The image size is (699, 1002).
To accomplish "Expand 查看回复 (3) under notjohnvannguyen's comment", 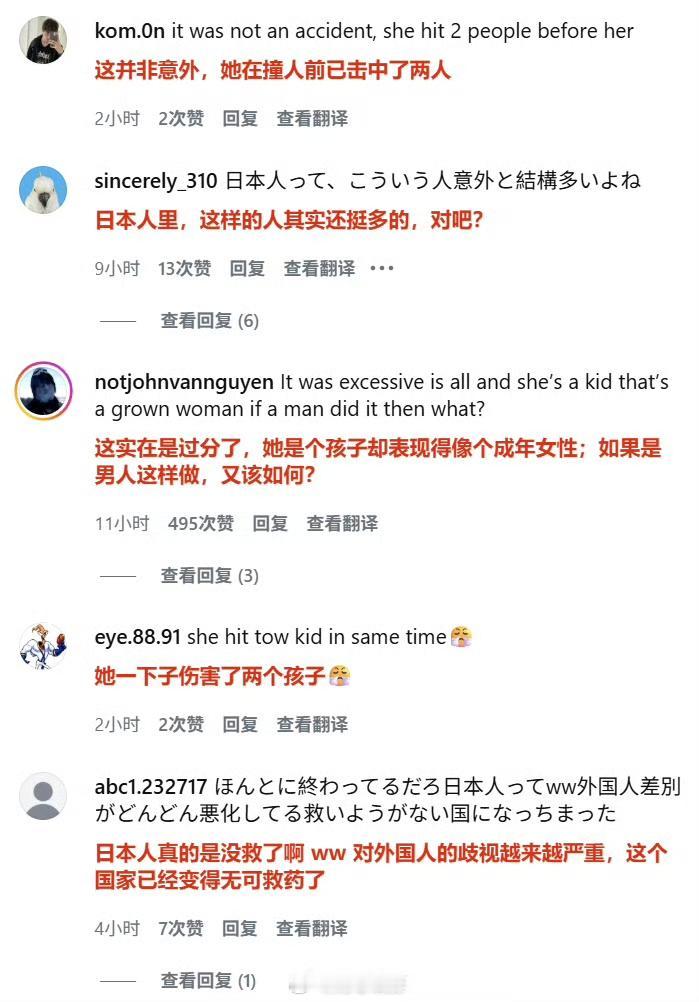I will (210, 576).
